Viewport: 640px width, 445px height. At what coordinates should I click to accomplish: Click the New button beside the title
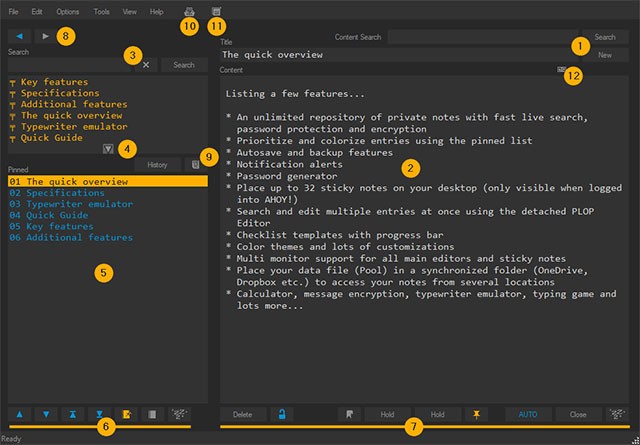click(x=604, y=56)
